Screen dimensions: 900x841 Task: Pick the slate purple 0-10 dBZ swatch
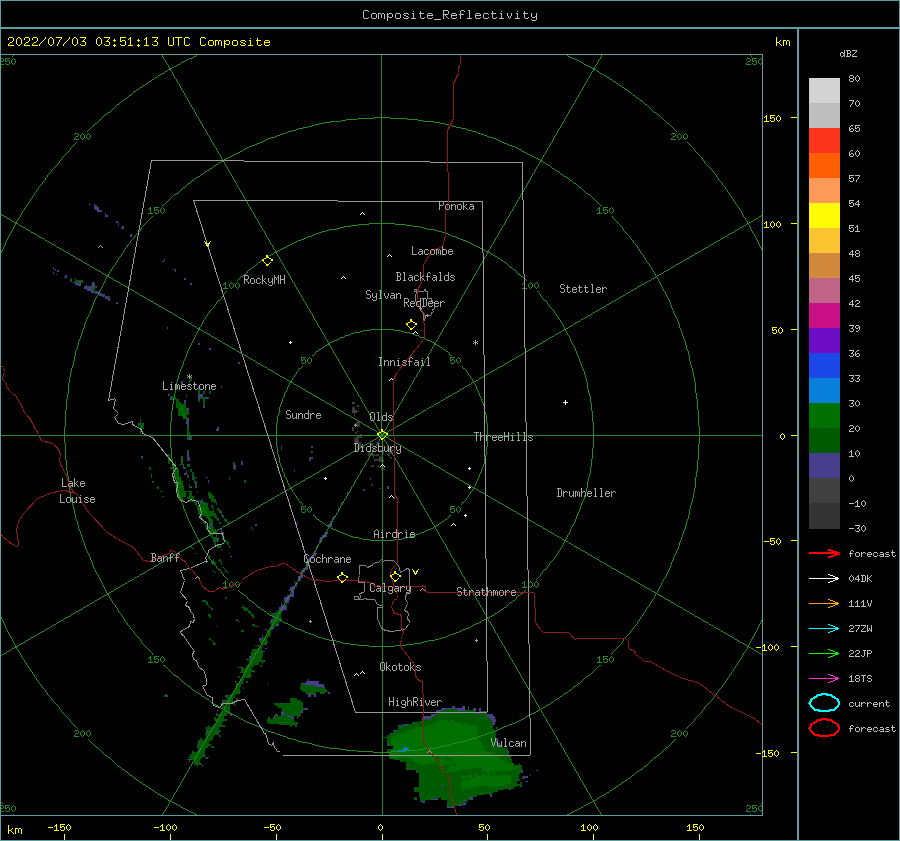(x=824, y=465)
